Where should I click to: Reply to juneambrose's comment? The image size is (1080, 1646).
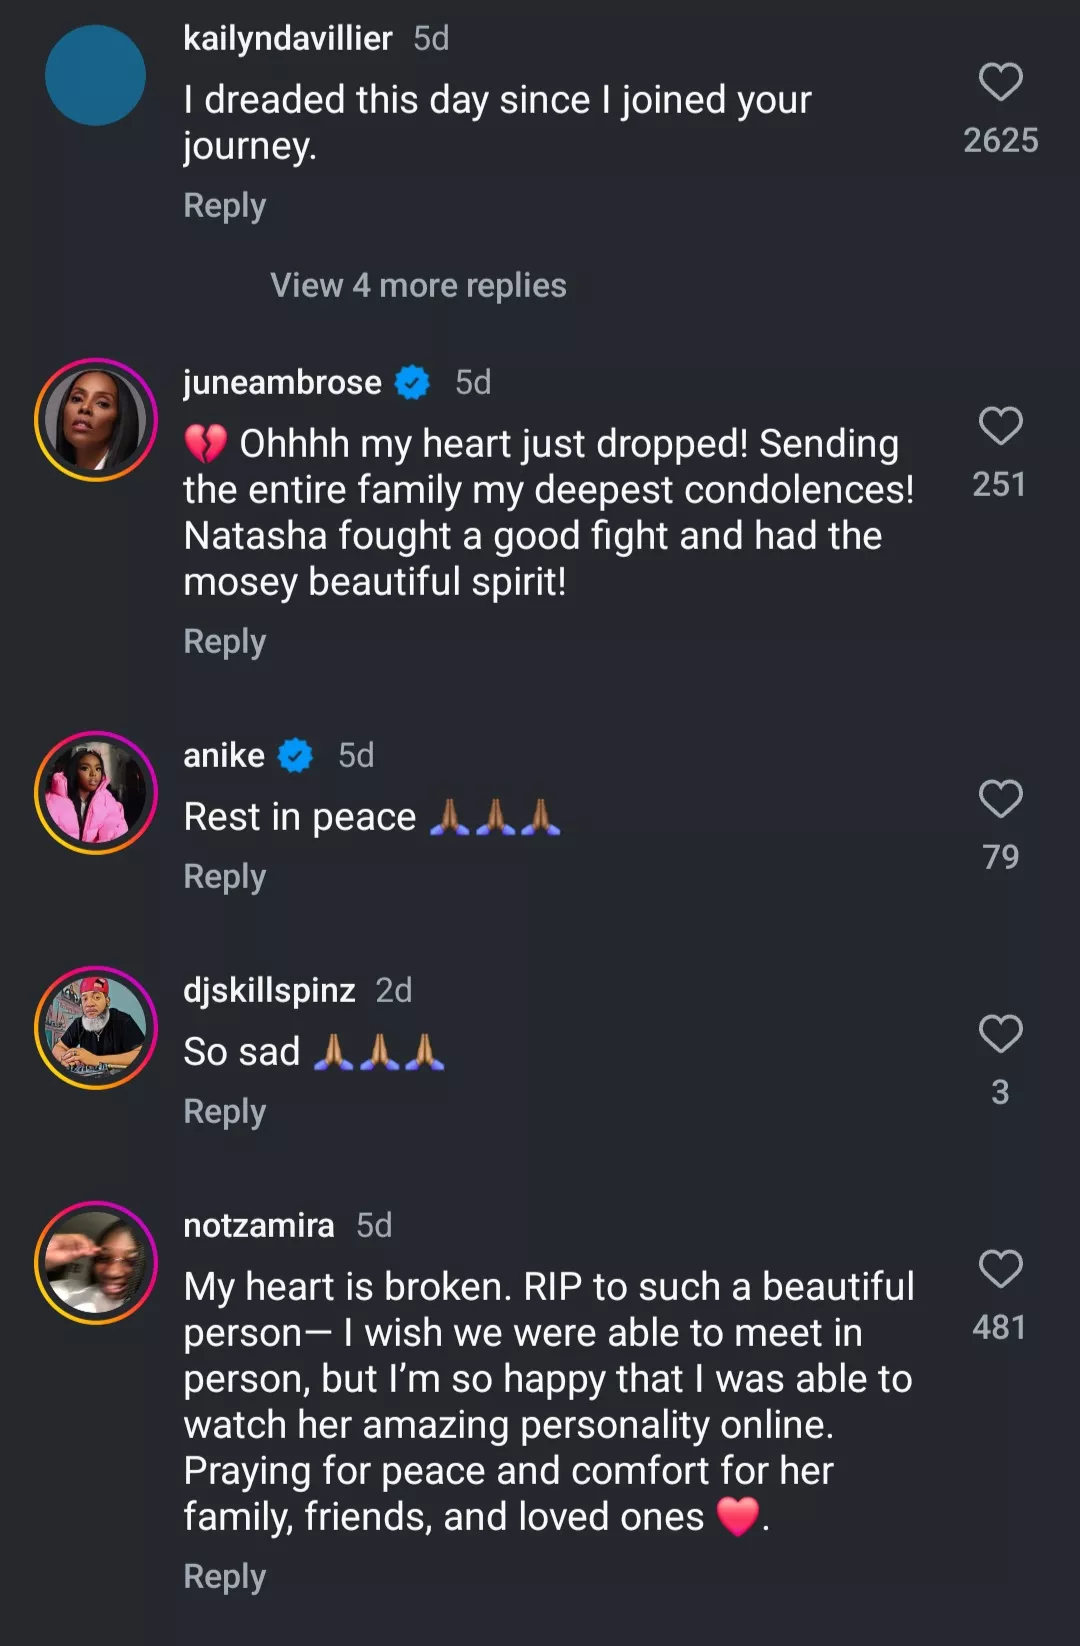click(x=225, y=642)
